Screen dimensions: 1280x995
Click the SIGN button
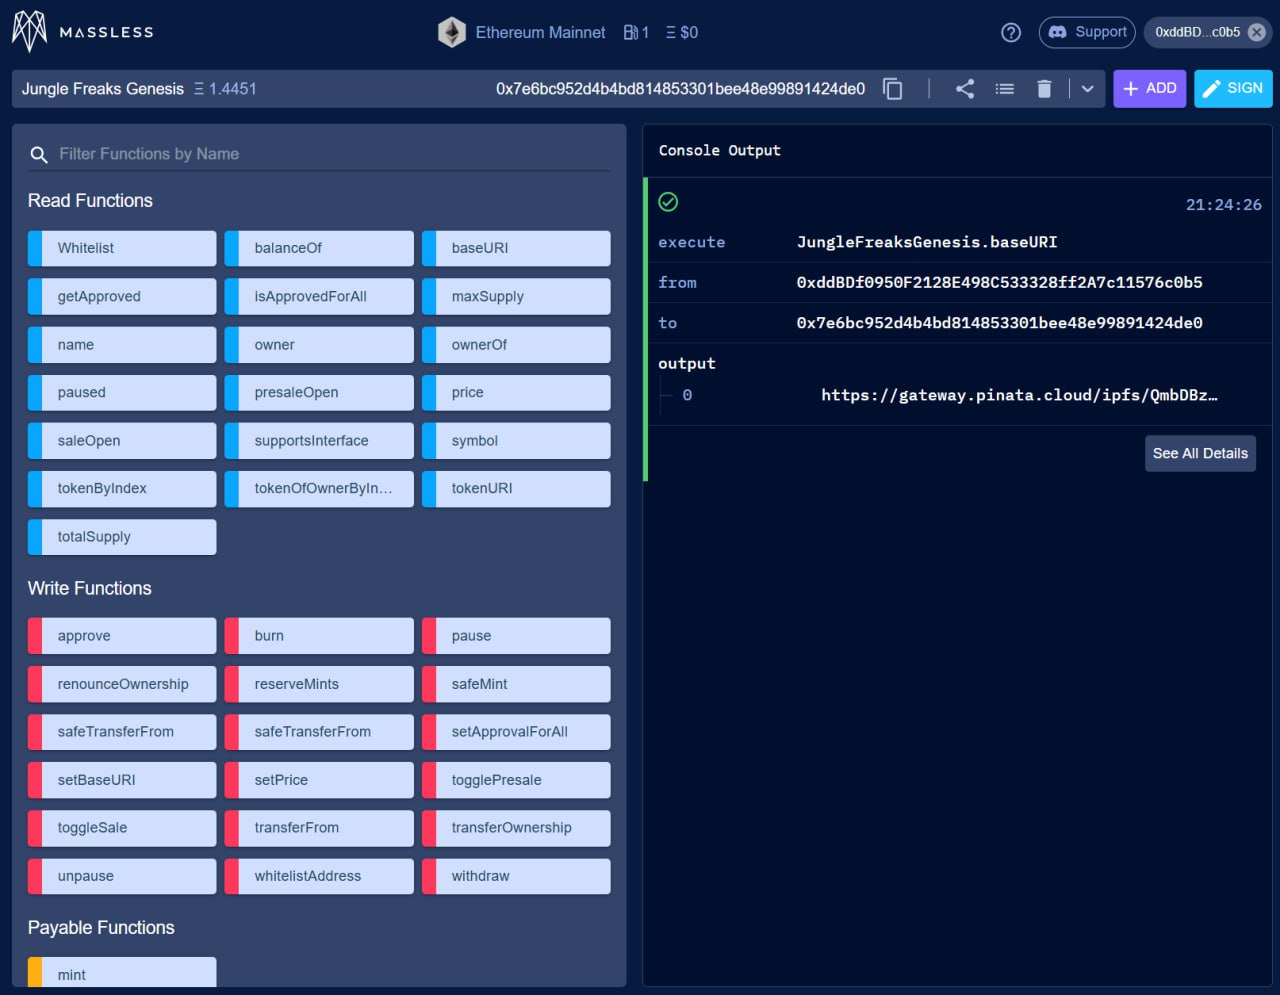click(1233, 88)
